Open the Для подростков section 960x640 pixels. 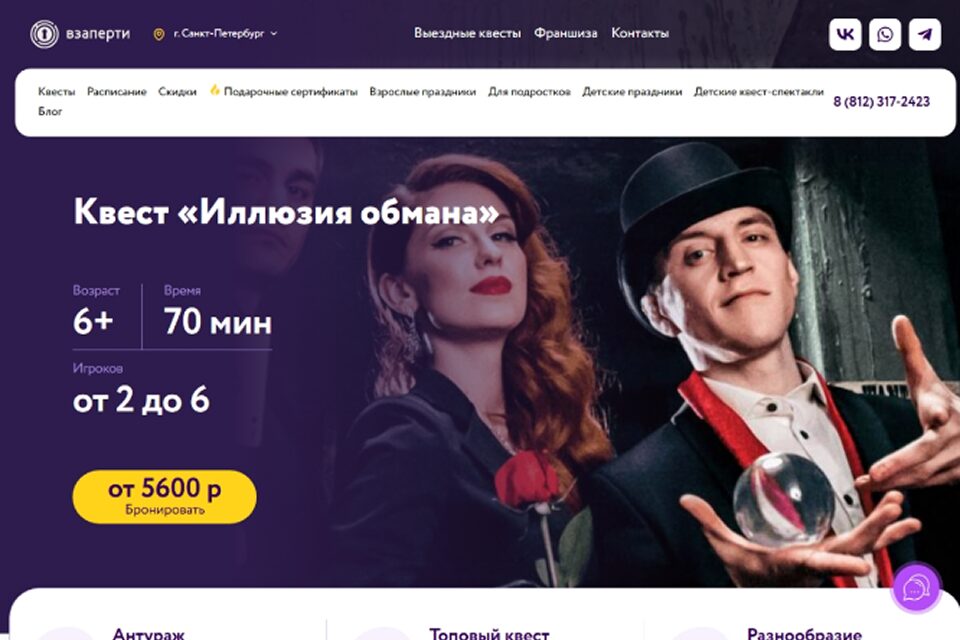click(x=529, y=92)
